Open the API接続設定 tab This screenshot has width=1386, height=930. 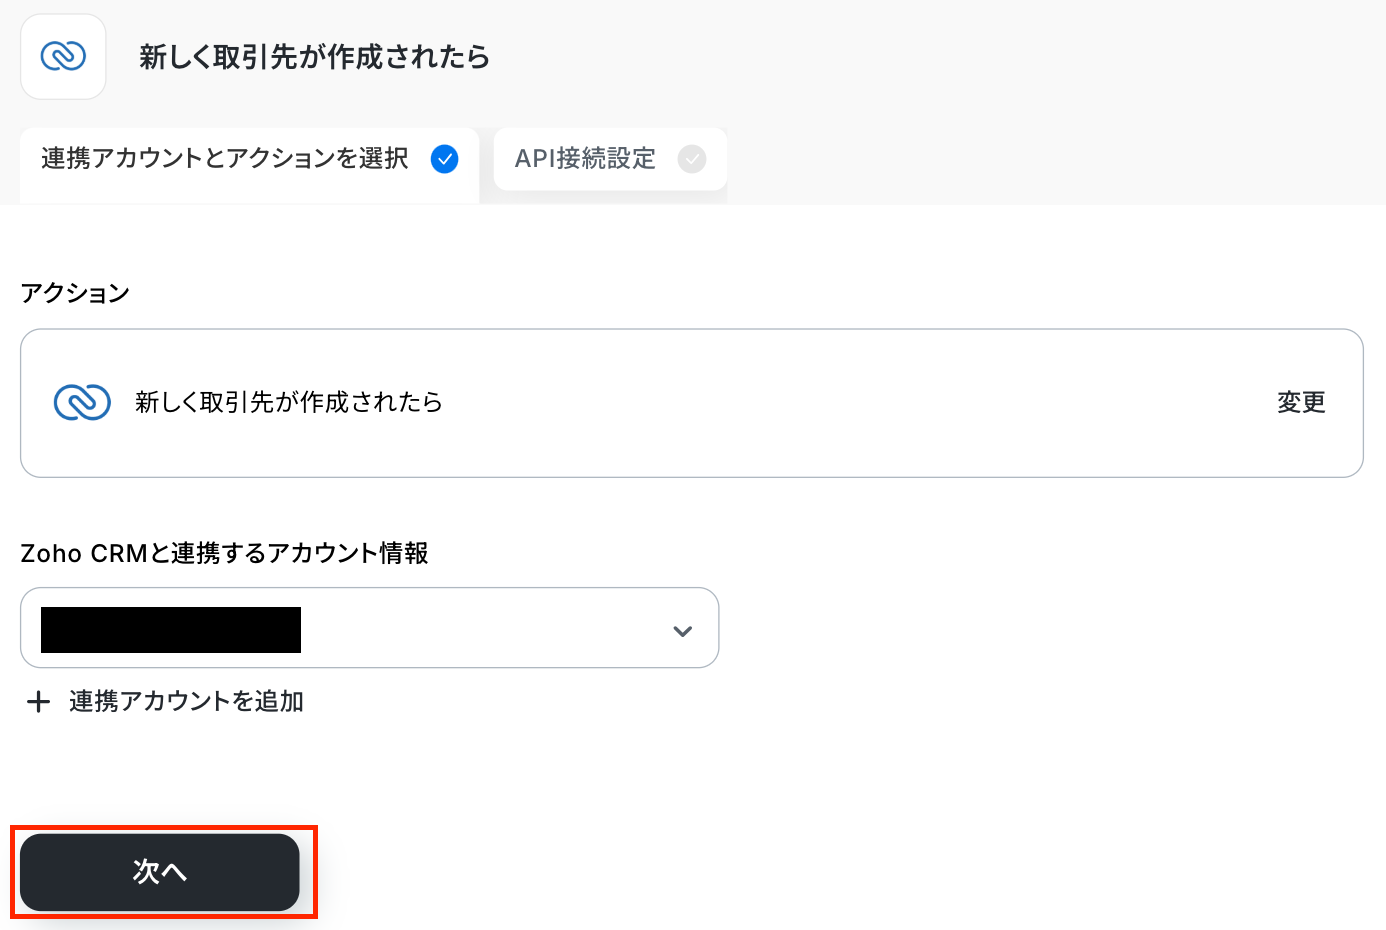coord(585,159)
